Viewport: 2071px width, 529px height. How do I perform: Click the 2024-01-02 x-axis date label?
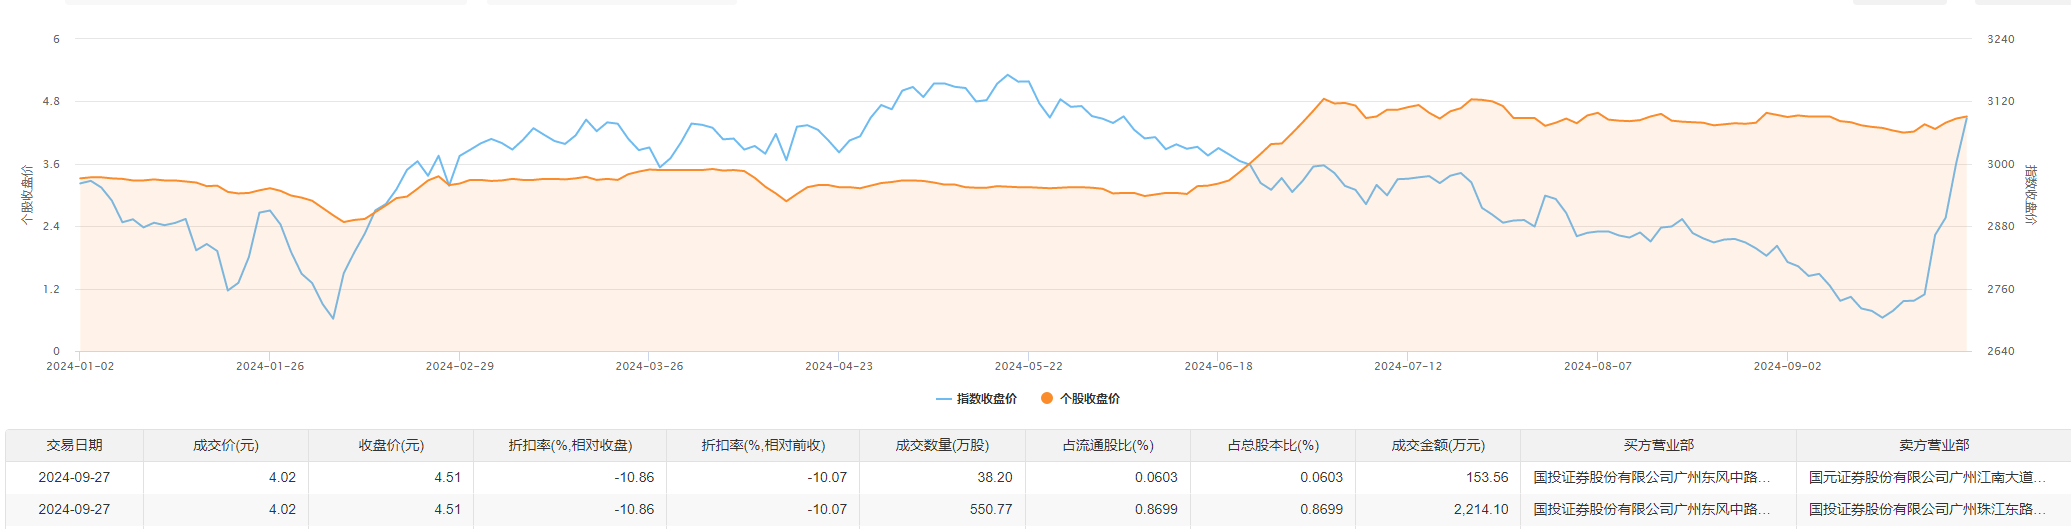(80, 367)
